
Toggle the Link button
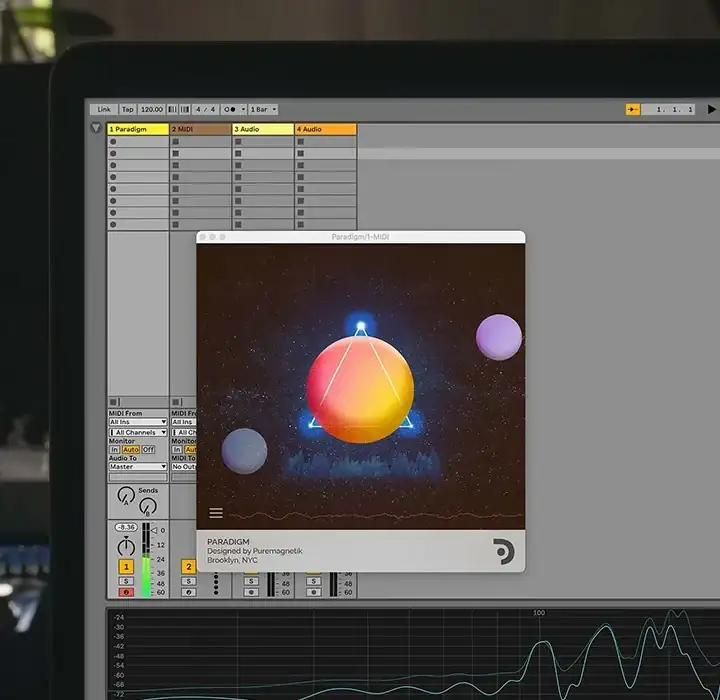[104, 109]
